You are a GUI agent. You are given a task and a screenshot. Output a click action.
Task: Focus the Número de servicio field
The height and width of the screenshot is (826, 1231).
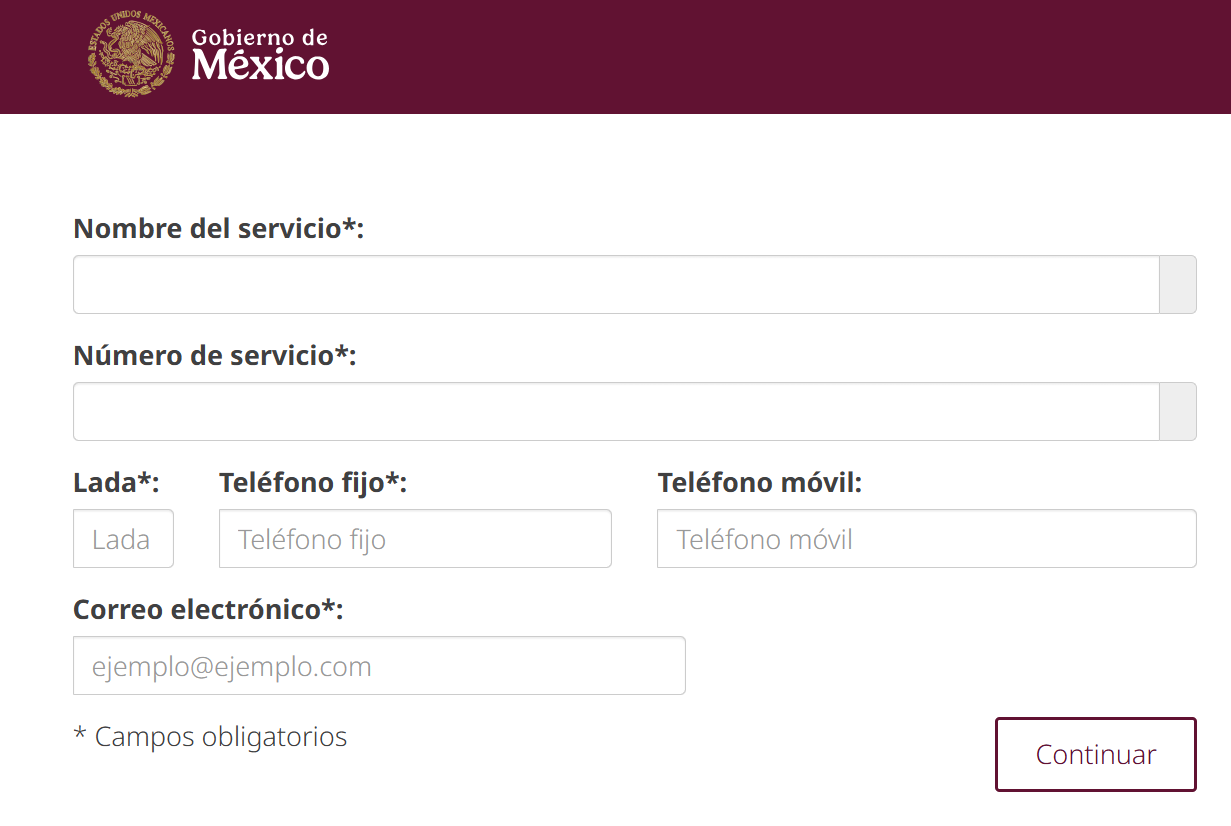pos(616,411)
